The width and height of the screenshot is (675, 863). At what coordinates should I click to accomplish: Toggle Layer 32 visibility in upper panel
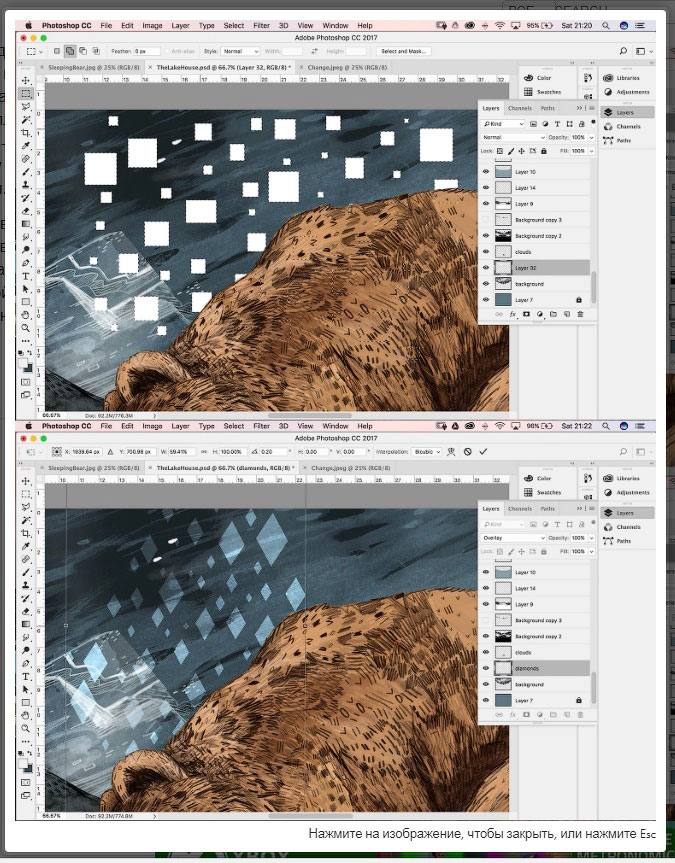[x=486, y=267]
